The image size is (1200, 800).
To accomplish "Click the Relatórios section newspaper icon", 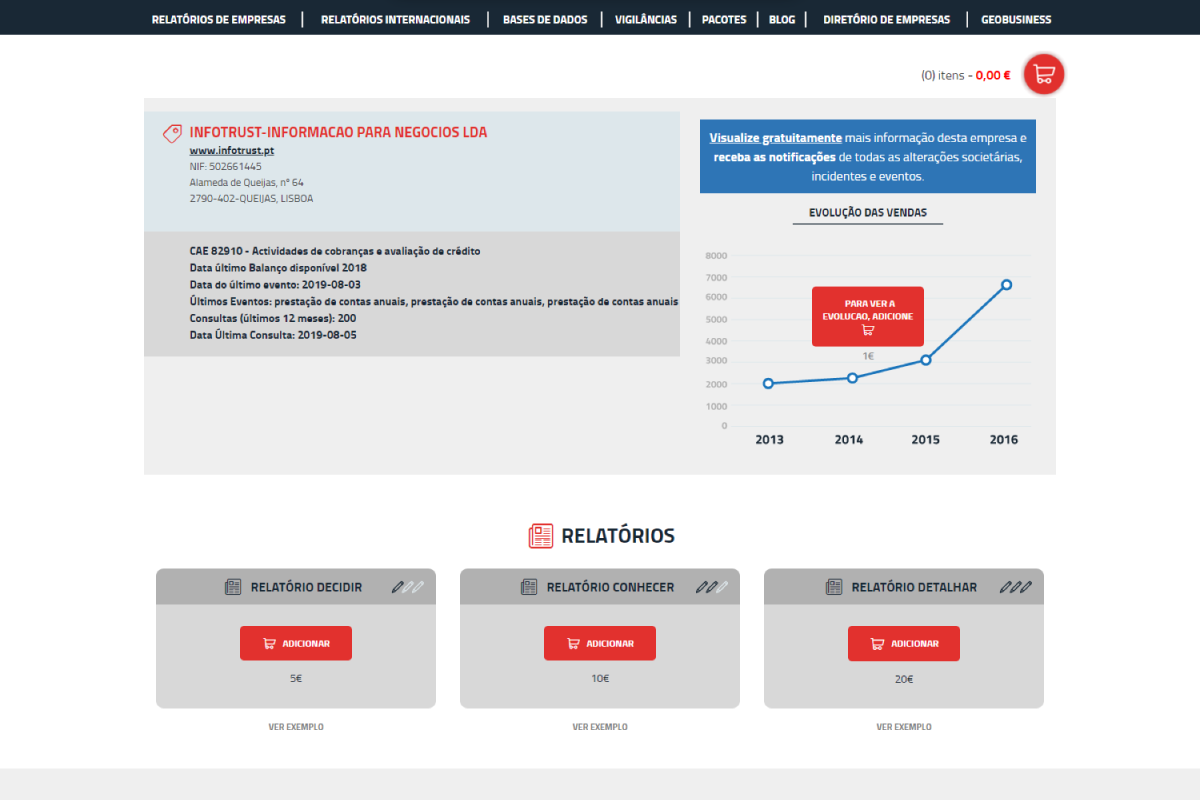I will tap(541, 536).
